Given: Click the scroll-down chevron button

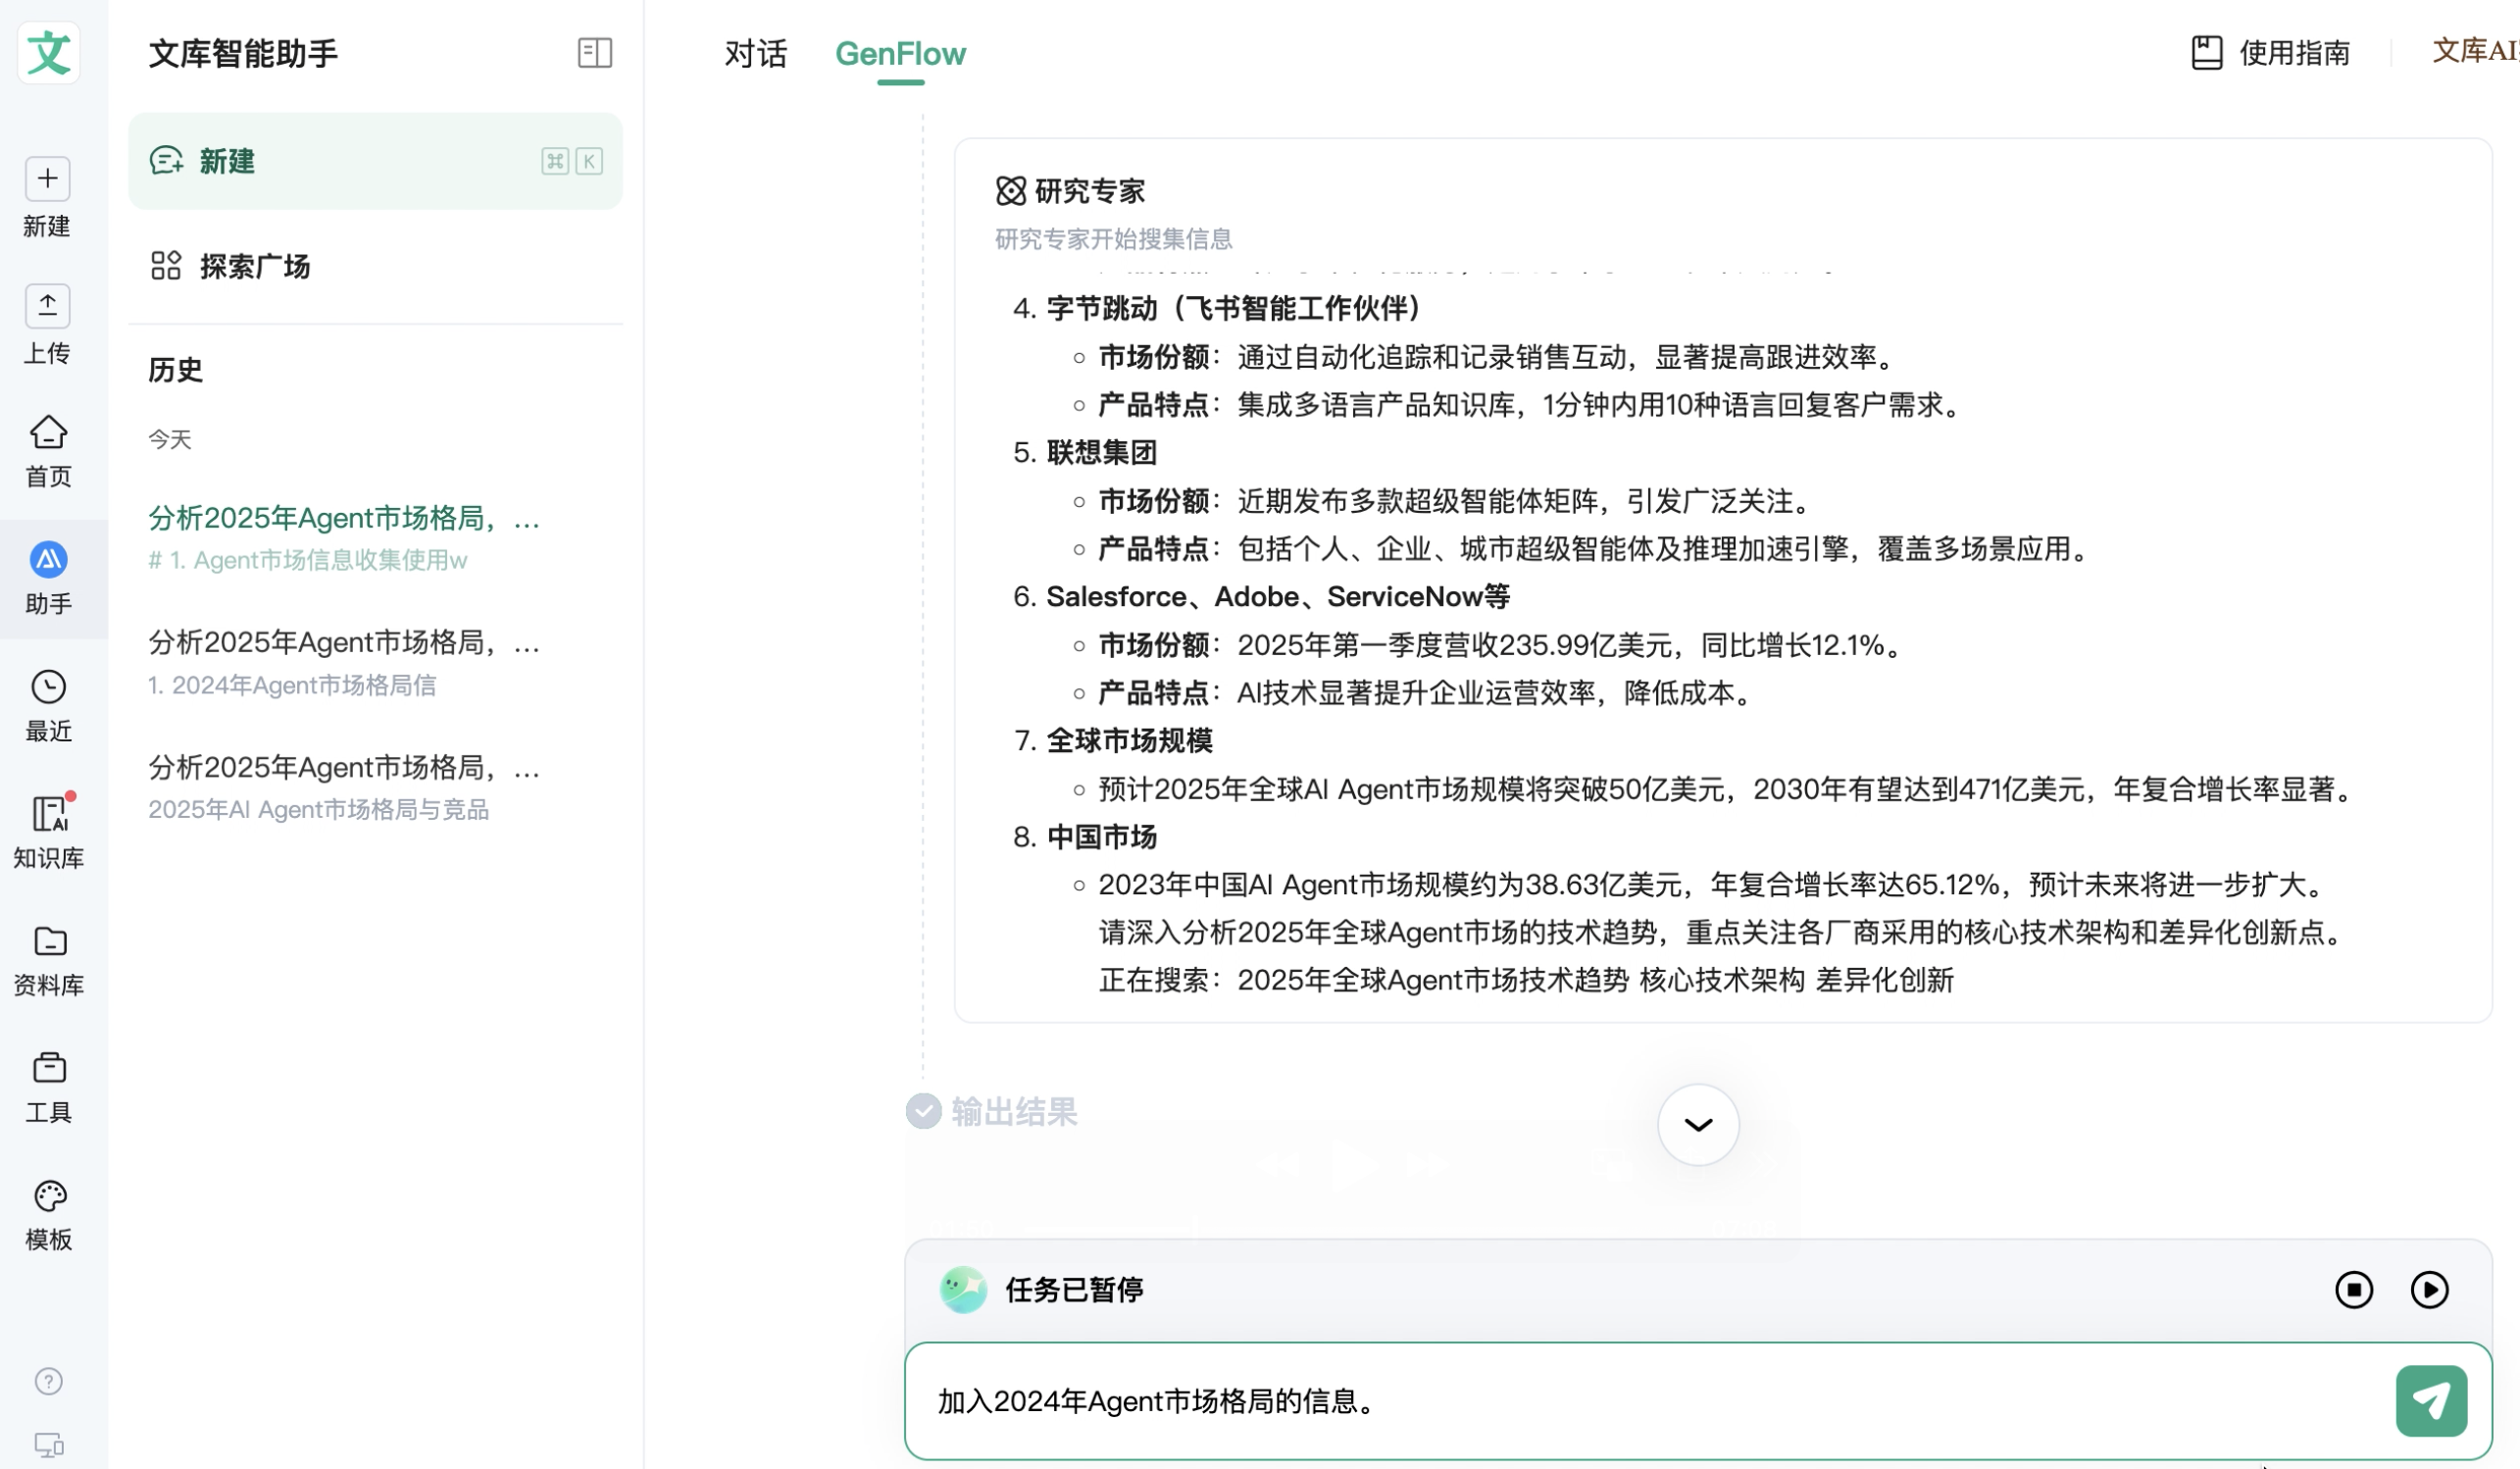Looking at the screenshot, I should point(1698,1125).
